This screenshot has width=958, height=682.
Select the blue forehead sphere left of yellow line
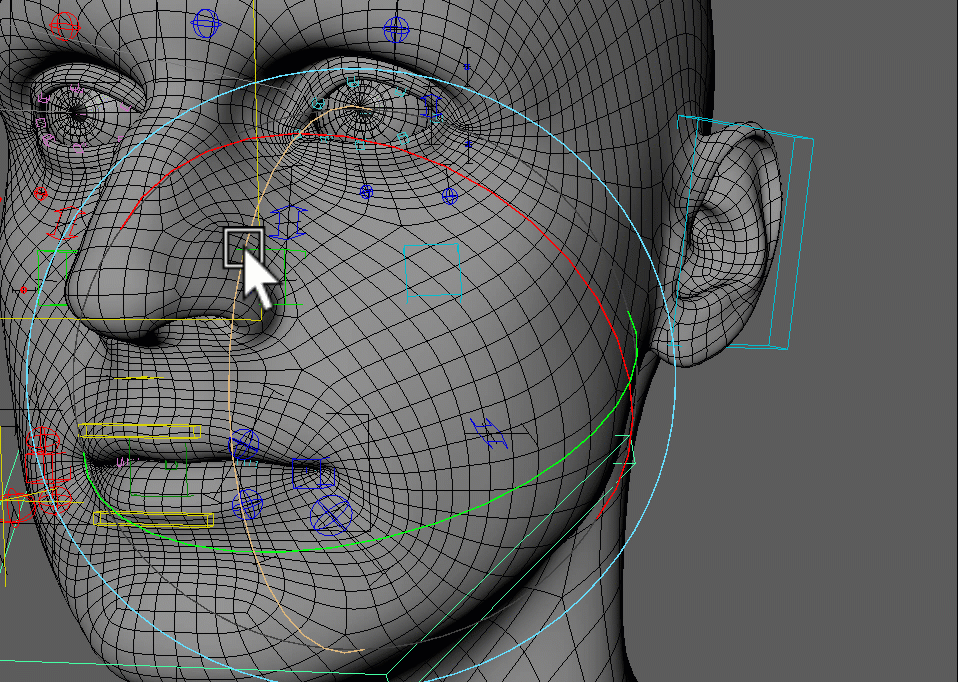(x=206, y=24)
